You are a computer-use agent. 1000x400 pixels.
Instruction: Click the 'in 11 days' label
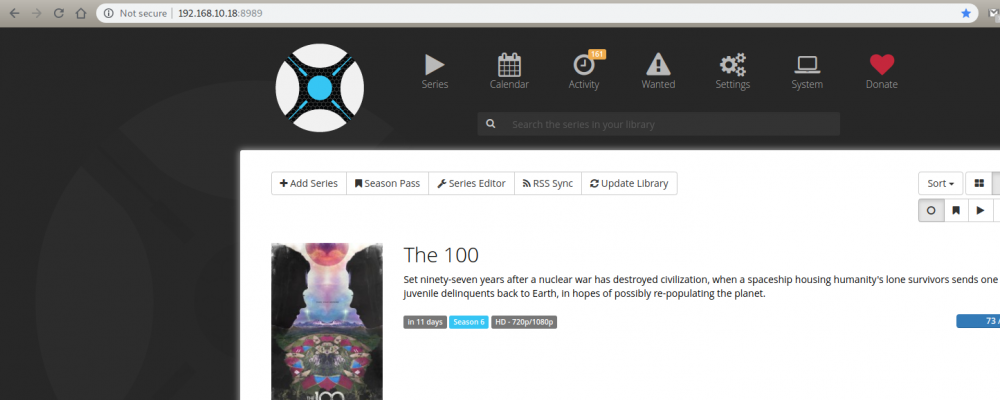425,322
